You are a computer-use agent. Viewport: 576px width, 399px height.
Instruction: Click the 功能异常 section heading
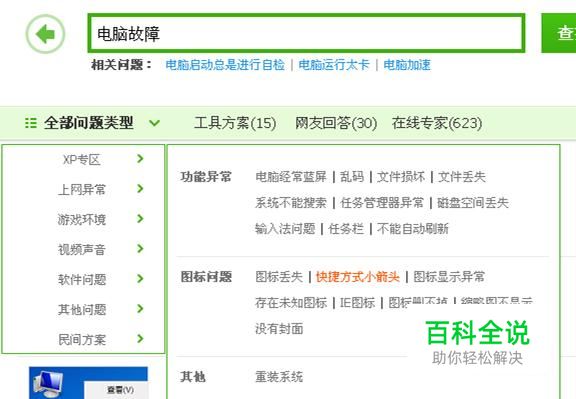click(x=206, y=177)
